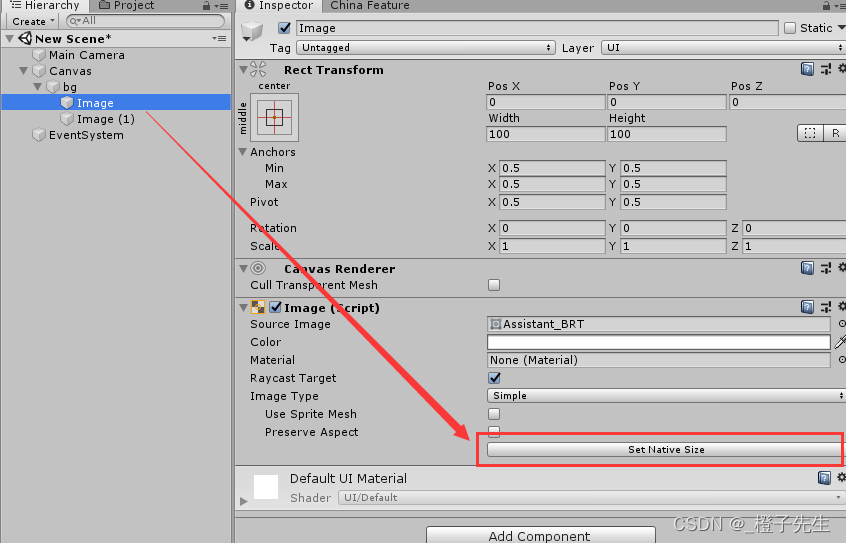Toggle raw edit mode R button
This screenshot has width=846, height=543.
pyautogui.click(x=835, y=133)
